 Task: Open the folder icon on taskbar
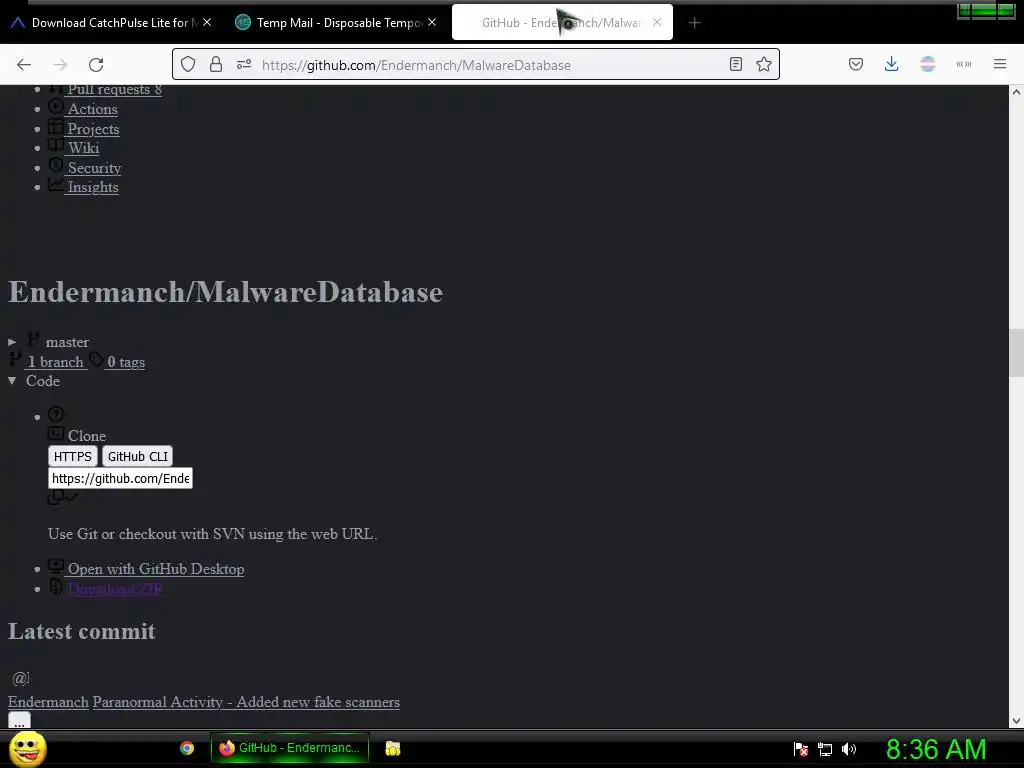click(x=392, y=748)
